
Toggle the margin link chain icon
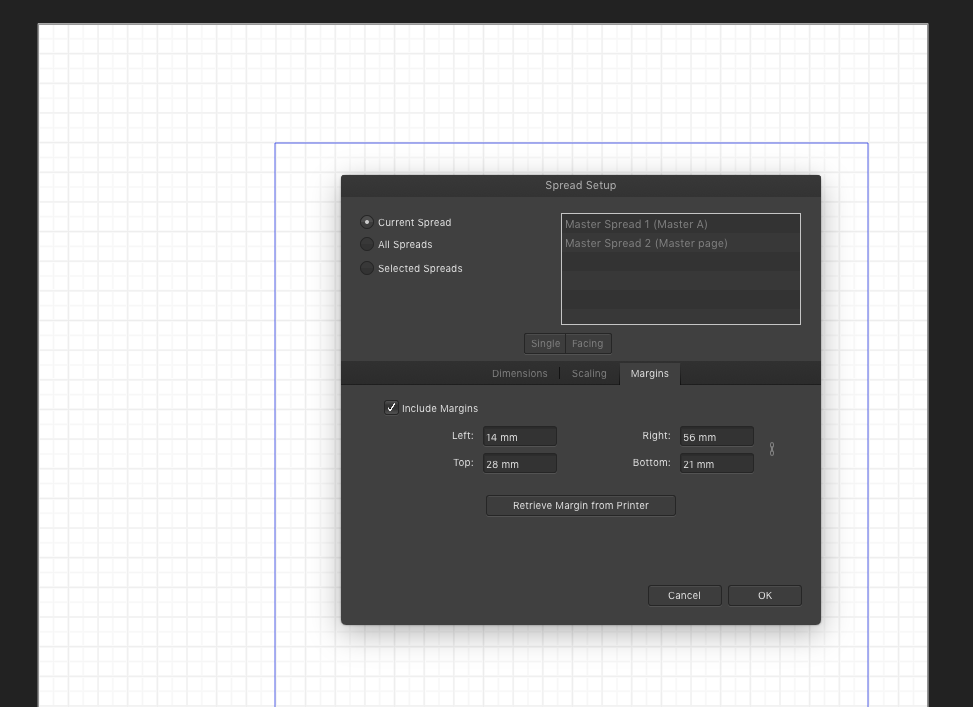pyautogui.click(x=772, y=449)
